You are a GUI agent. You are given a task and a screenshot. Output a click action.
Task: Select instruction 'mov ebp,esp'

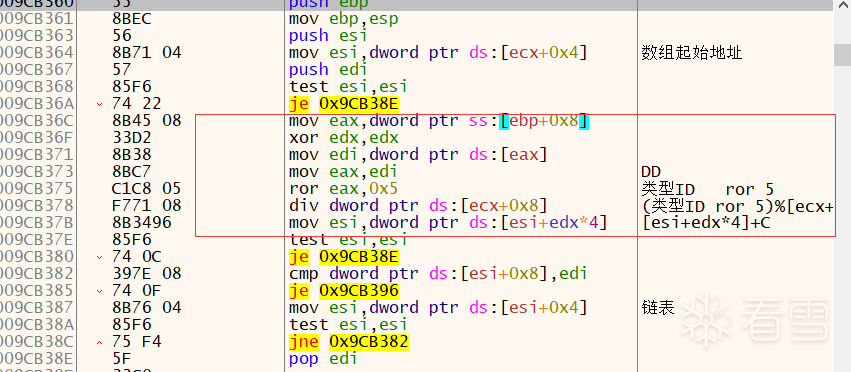click(343, 20)
